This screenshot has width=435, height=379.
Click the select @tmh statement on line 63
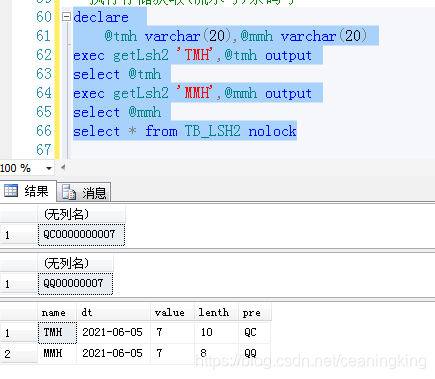click(x=117, y=74)
